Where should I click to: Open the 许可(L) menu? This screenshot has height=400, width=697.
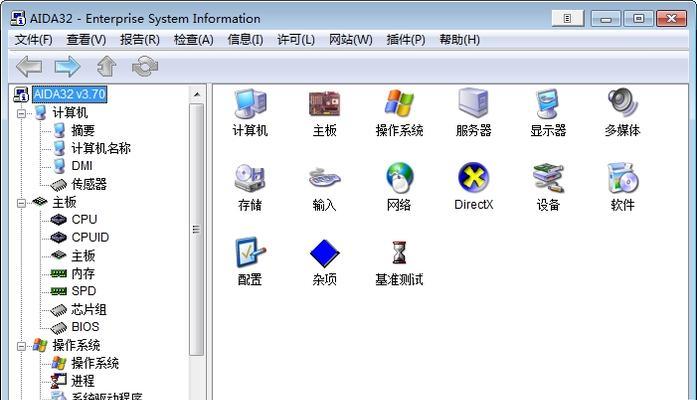pos(296,40)
